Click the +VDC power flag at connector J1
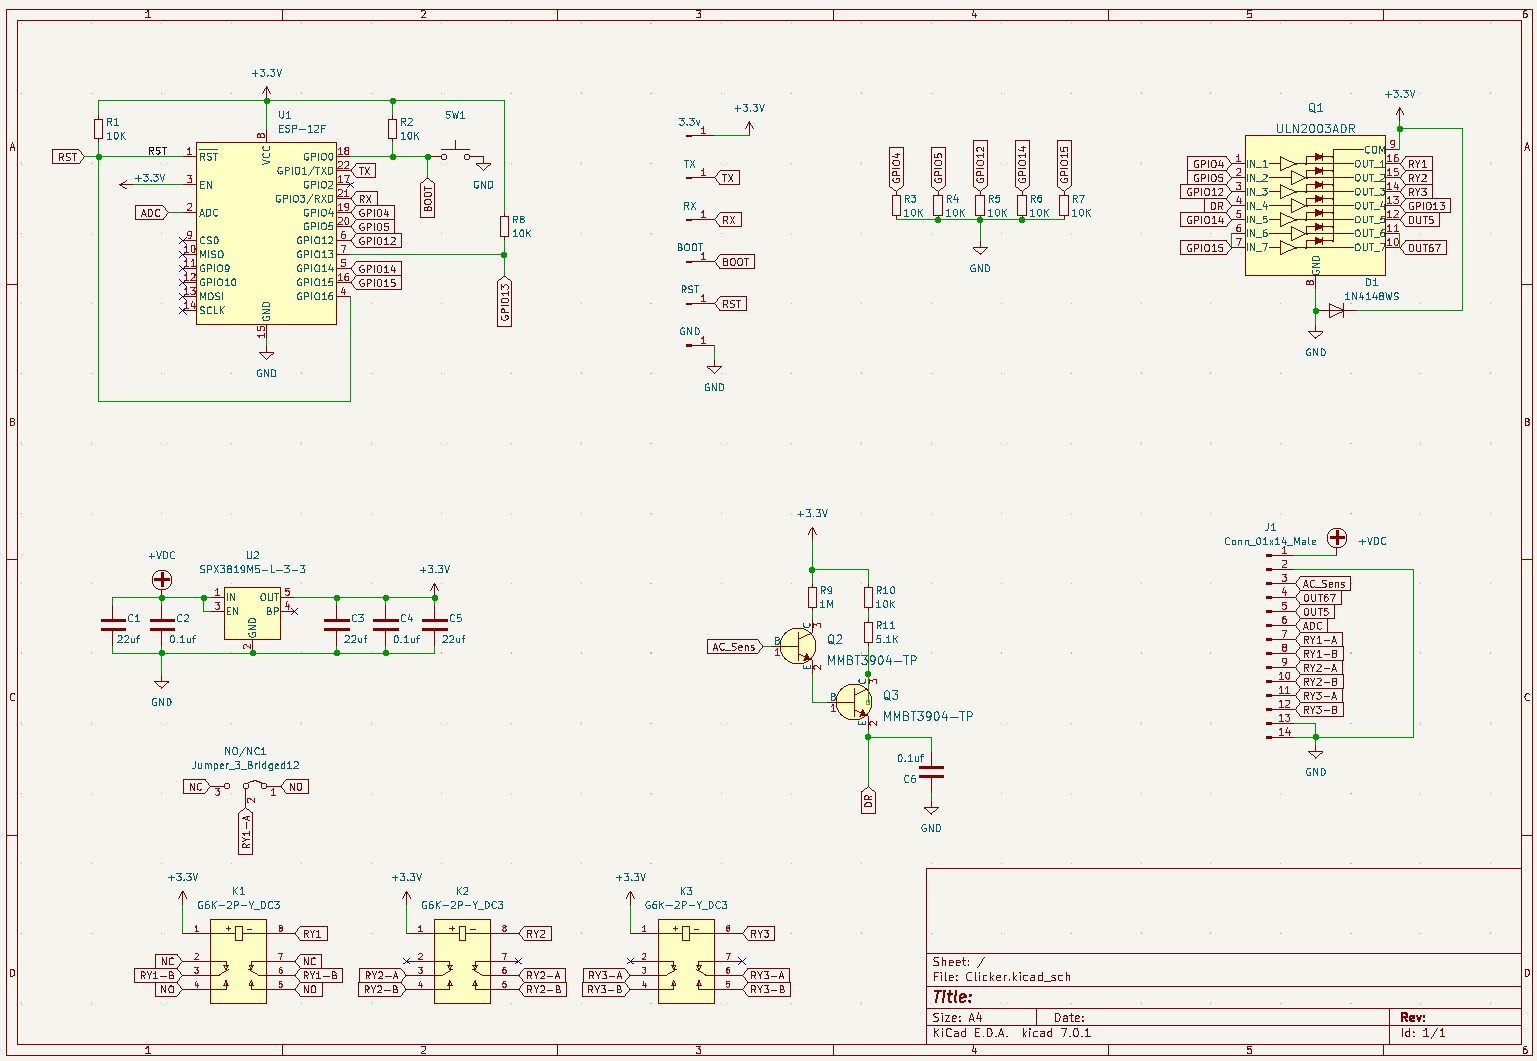 point(1336,538)
